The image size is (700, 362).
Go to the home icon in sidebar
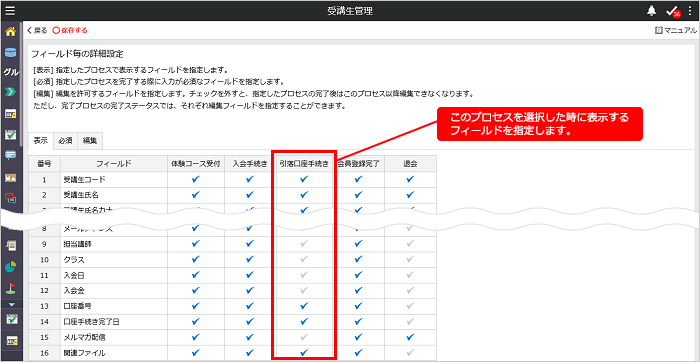pos(10,31)
